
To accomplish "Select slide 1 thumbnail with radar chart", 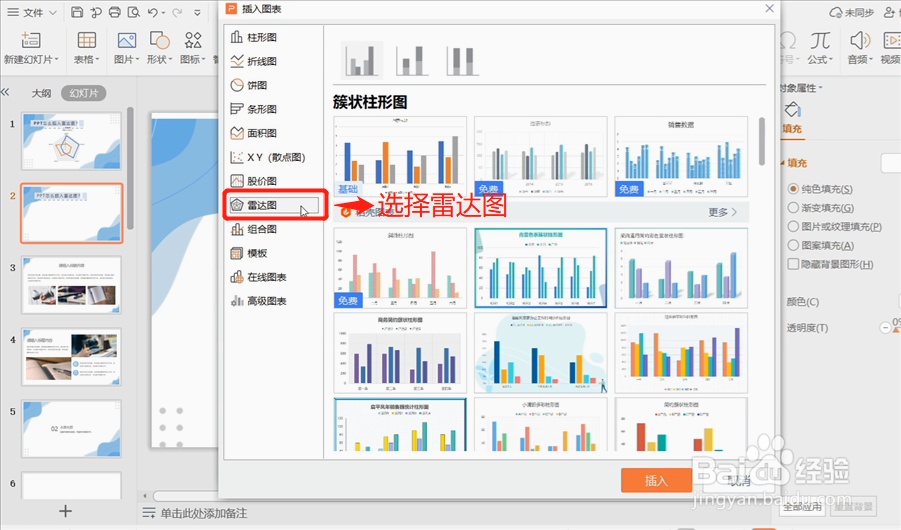I will point(72,141).
